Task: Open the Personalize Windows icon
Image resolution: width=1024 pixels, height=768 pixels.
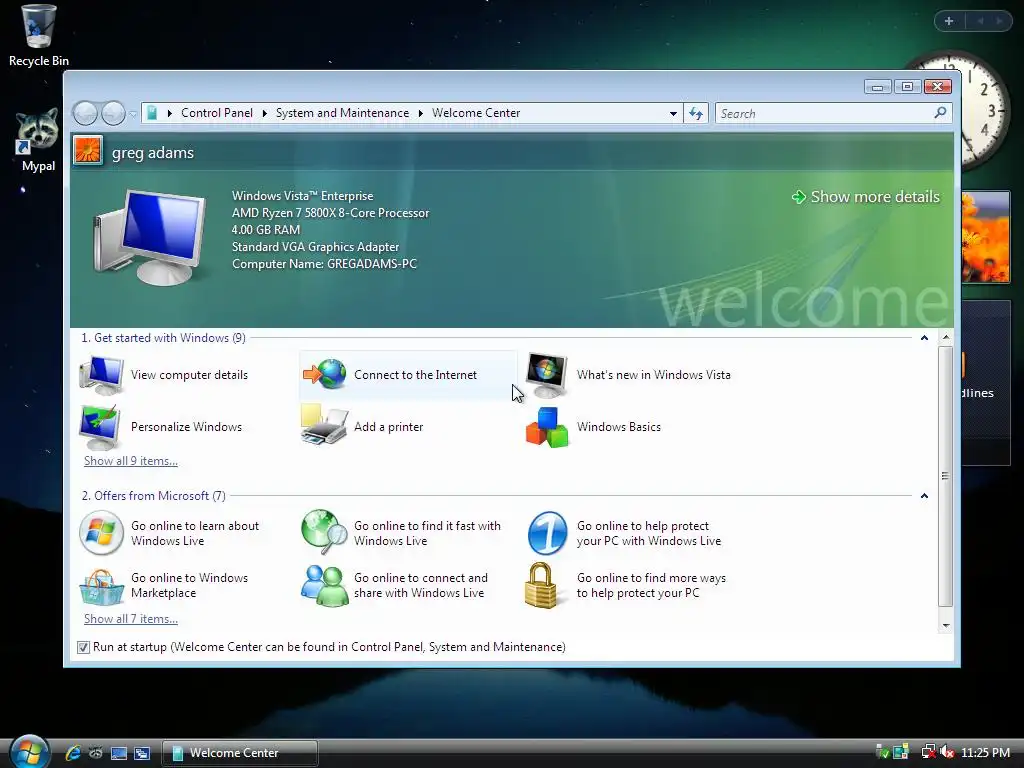Action: (100, 427)
